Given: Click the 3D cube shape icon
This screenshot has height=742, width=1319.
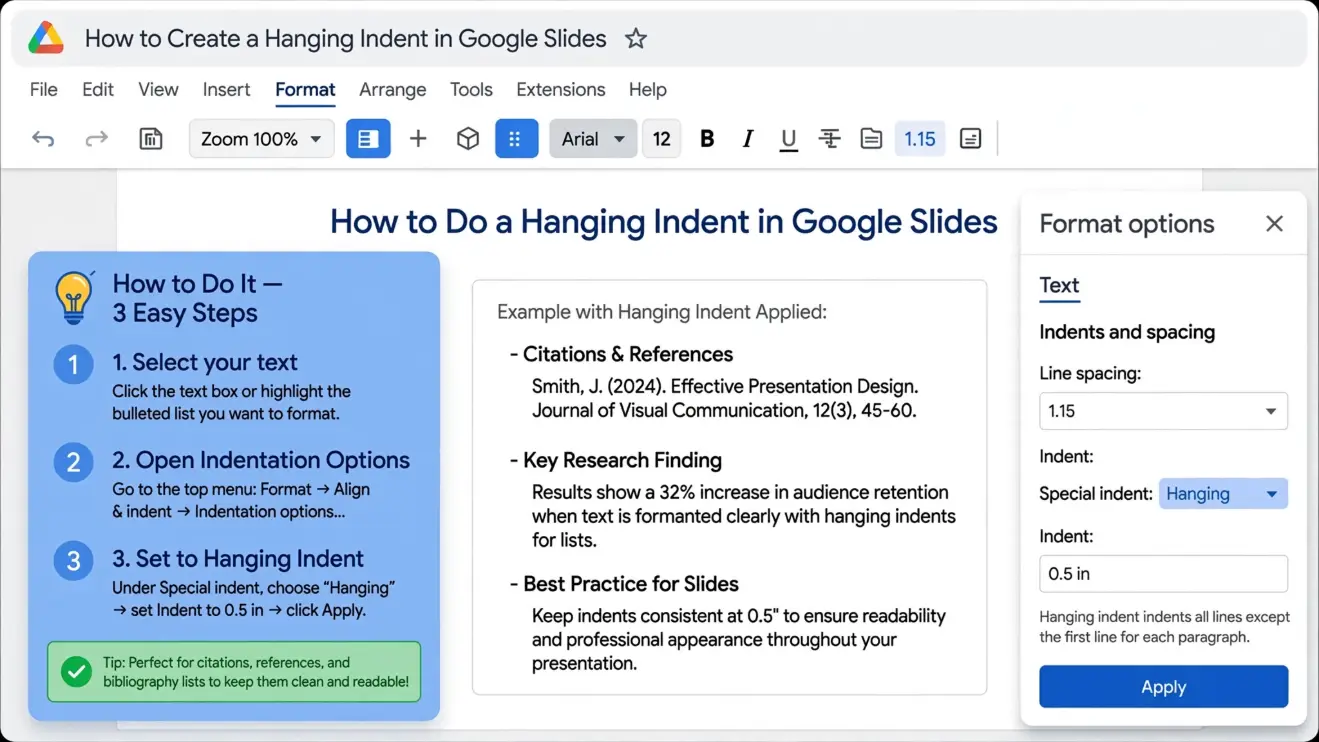Looking at the screenshot, I should (467, 139).
